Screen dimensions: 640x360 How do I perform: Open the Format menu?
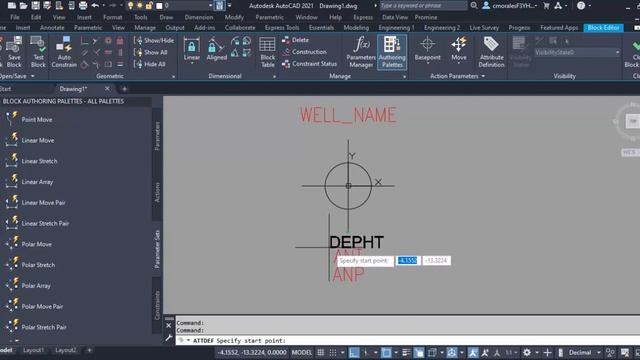coord(113,17)
